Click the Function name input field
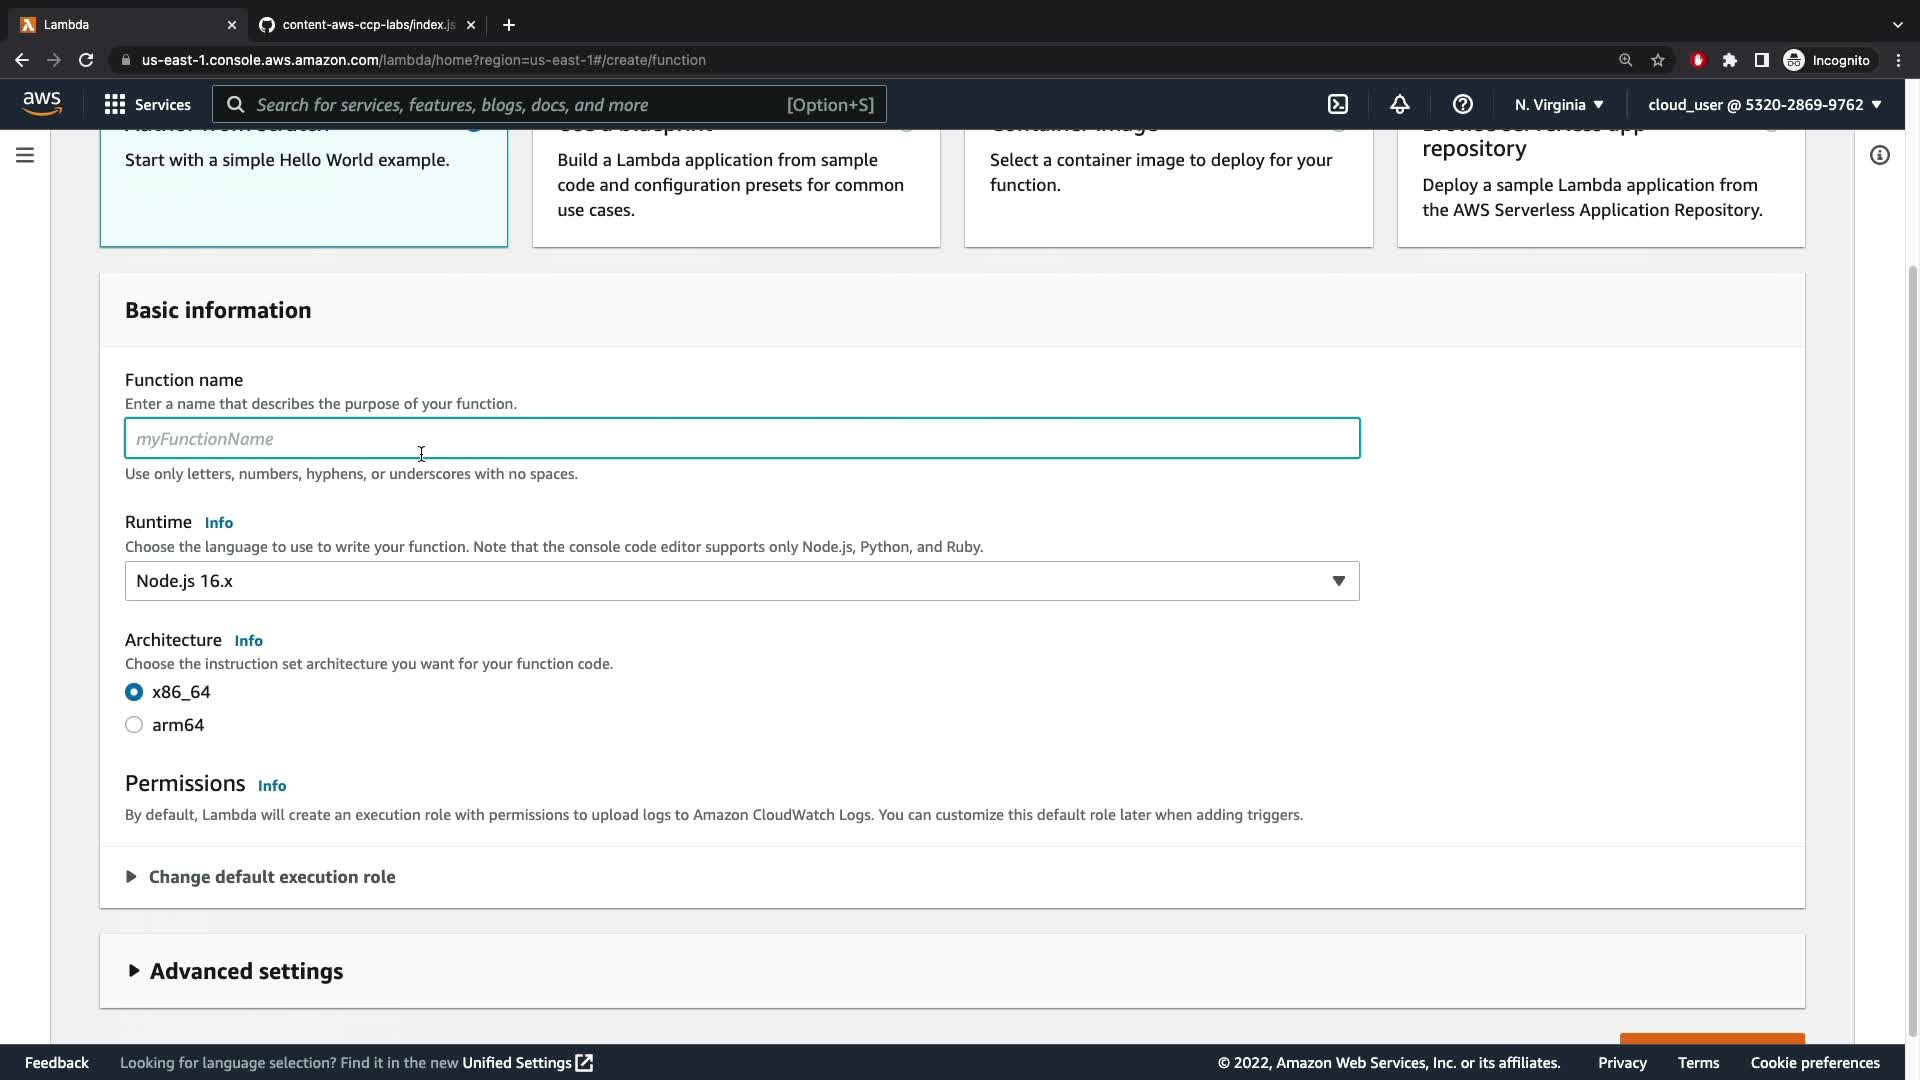 741,439
